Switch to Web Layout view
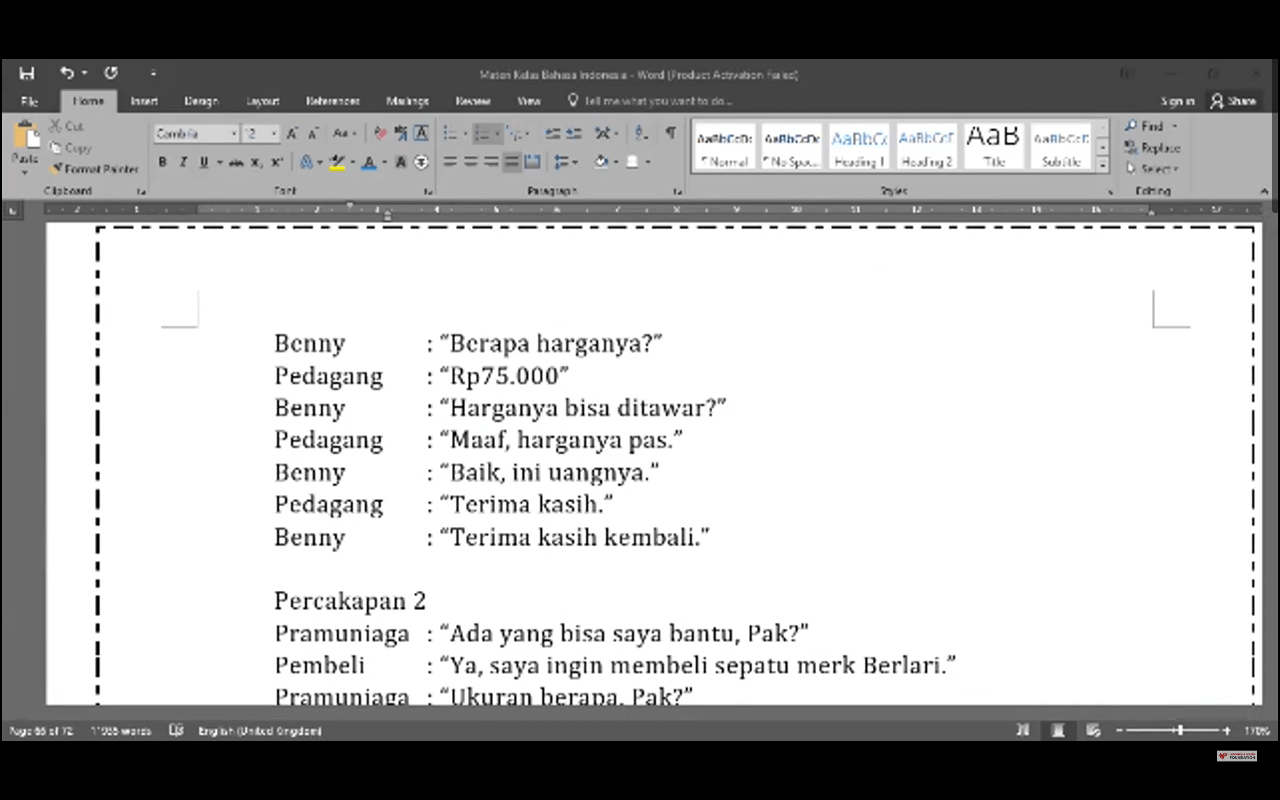Screen dimensions: 1280x800 (1093, 731)
